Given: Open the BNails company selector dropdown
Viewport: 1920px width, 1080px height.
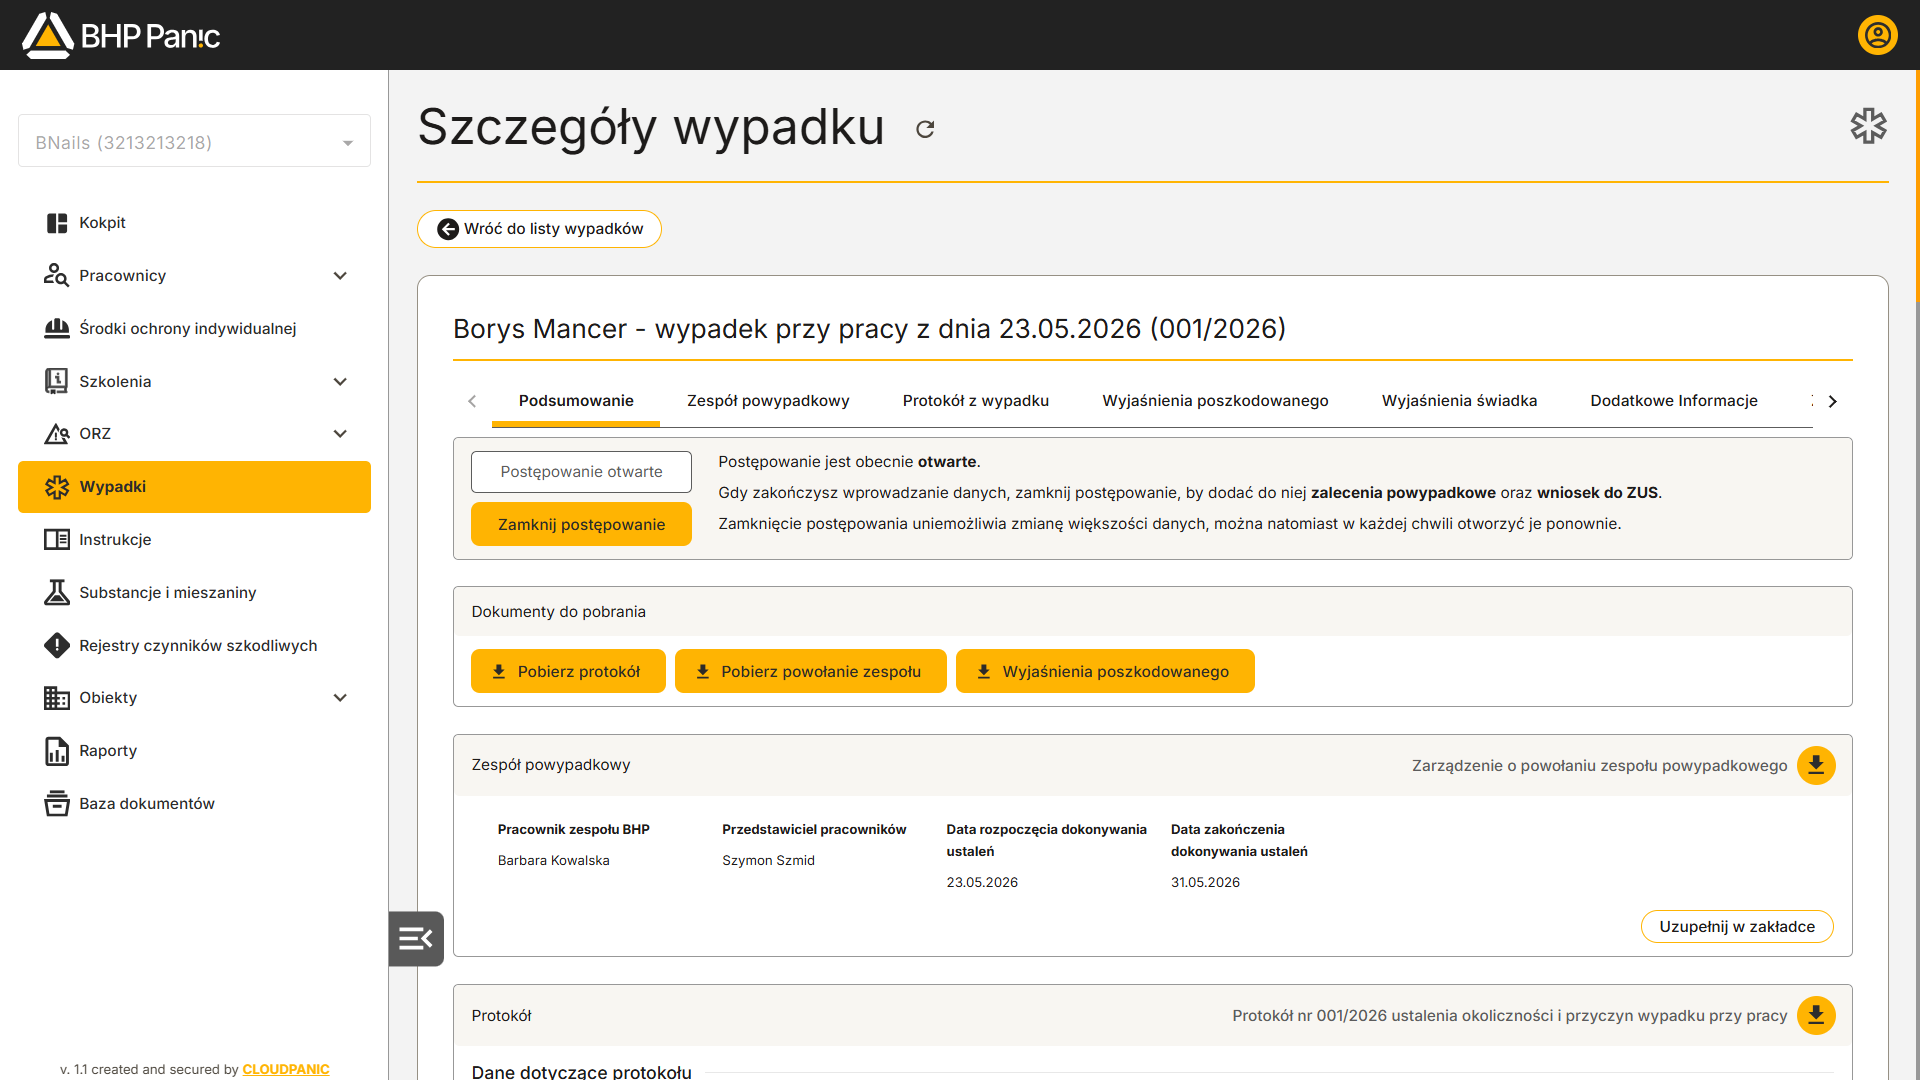Looking at the screenshot, I should click(194, 141).
